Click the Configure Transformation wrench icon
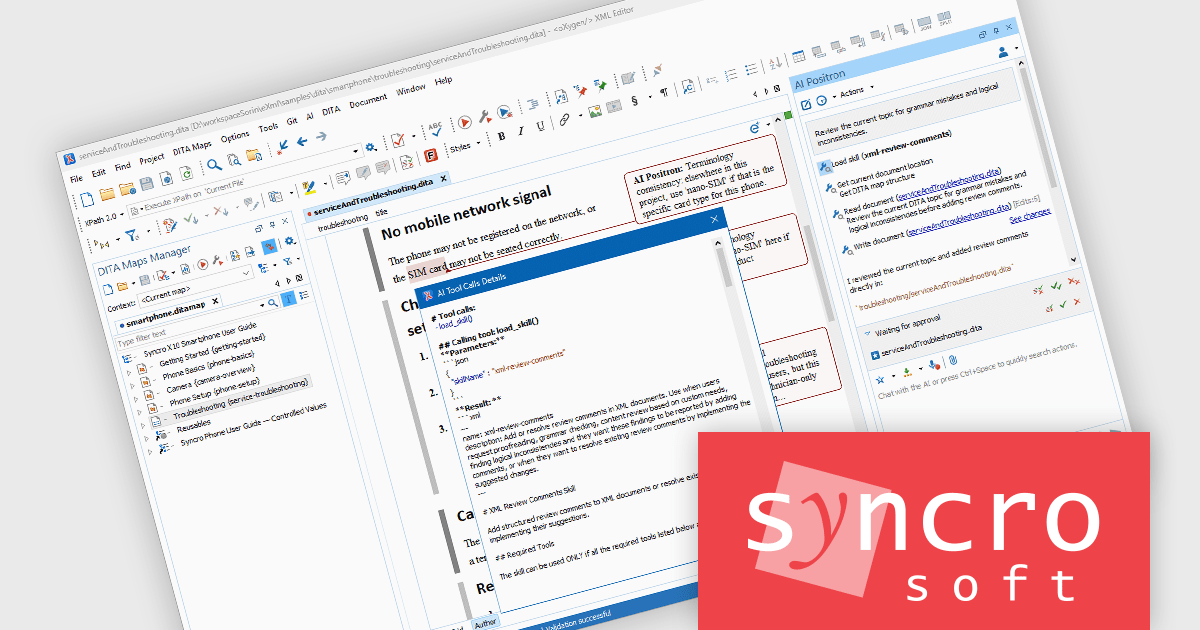 pos(485,118)
